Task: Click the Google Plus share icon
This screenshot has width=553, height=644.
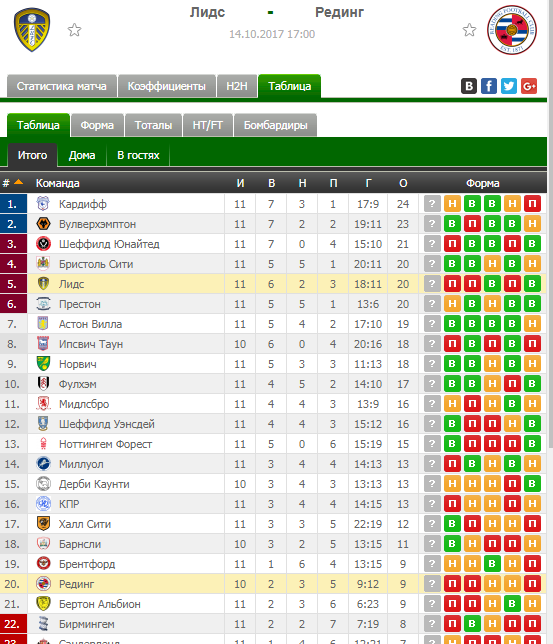Action: point(529,86)
